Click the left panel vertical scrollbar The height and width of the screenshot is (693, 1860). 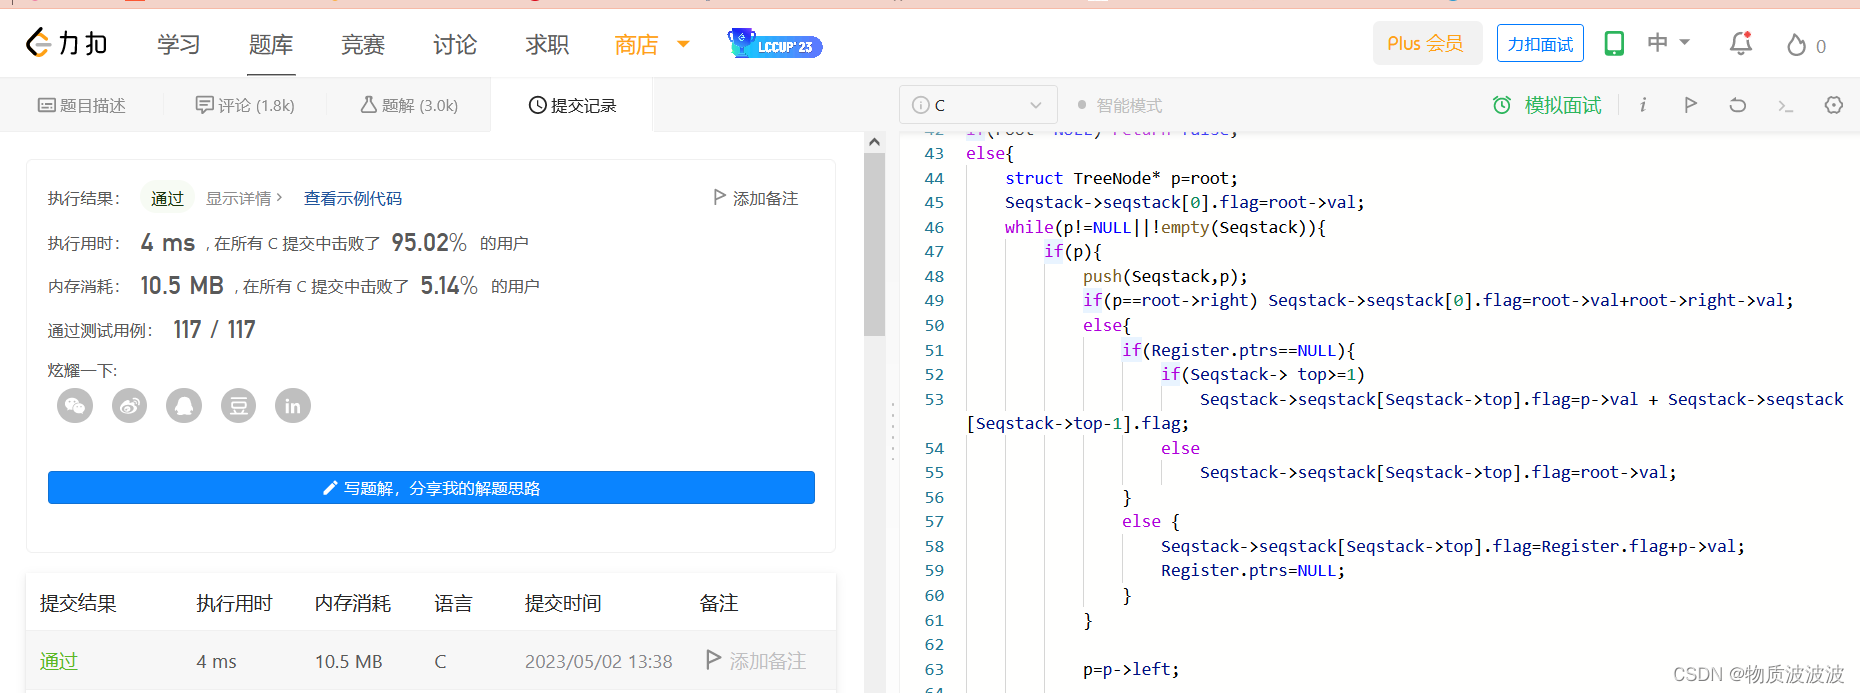click(x=874, y=245)
